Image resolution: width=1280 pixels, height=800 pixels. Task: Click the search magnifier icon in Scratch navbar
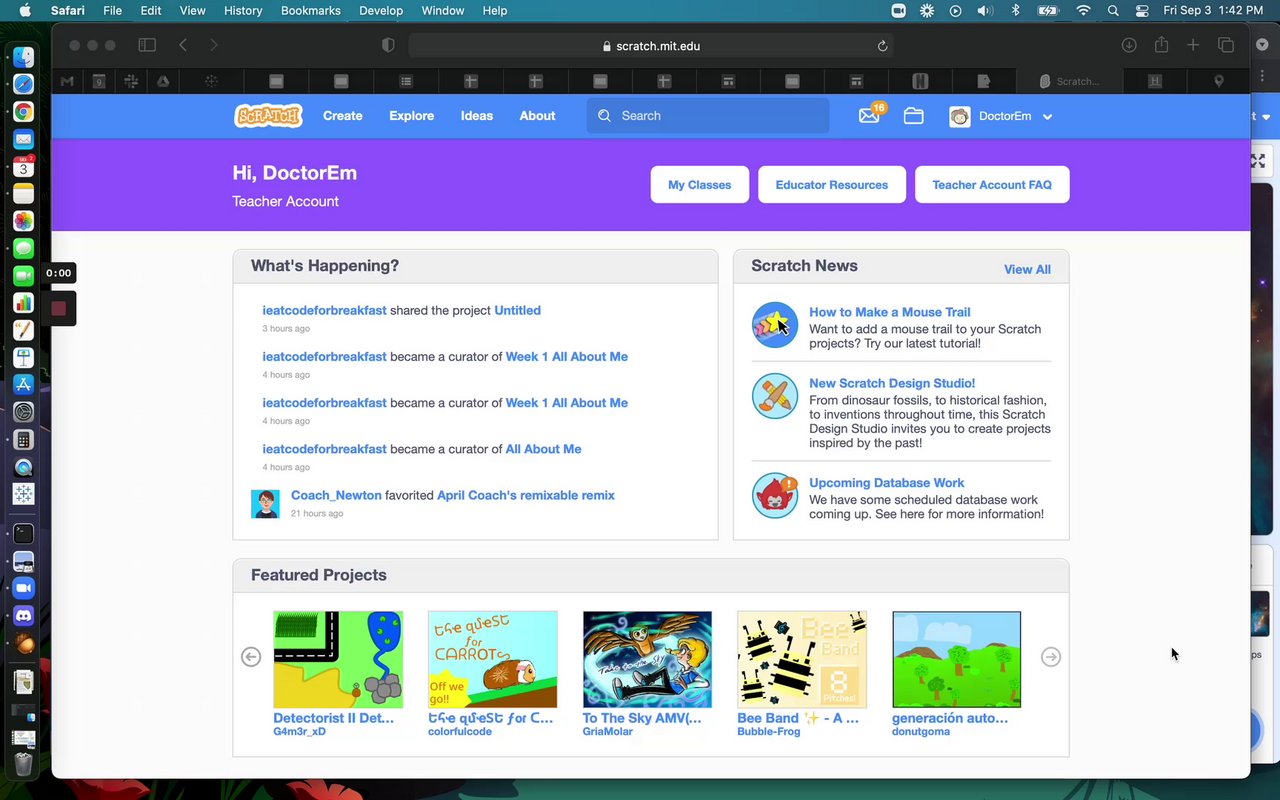pos(604,116)
